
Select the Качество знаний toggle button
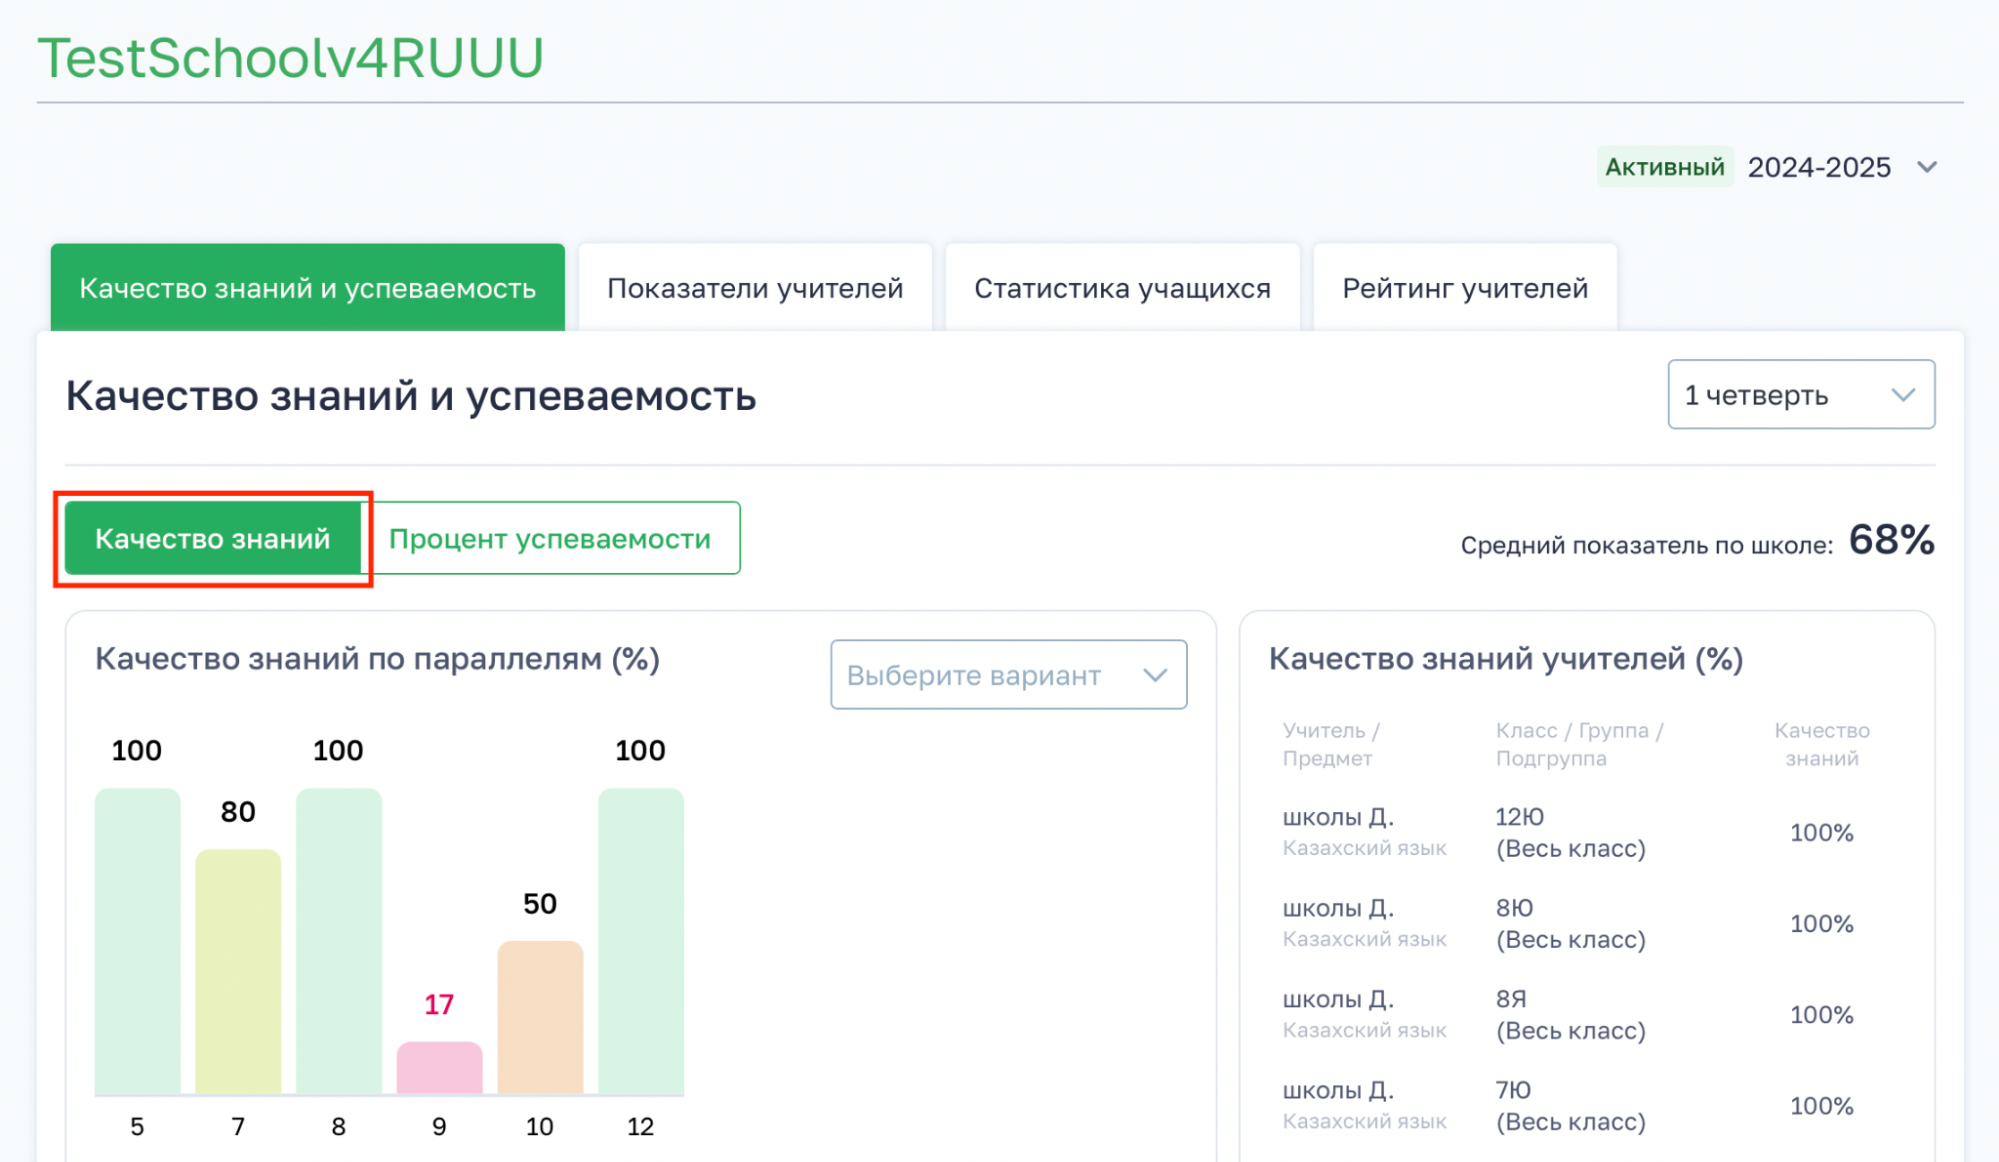212,539
